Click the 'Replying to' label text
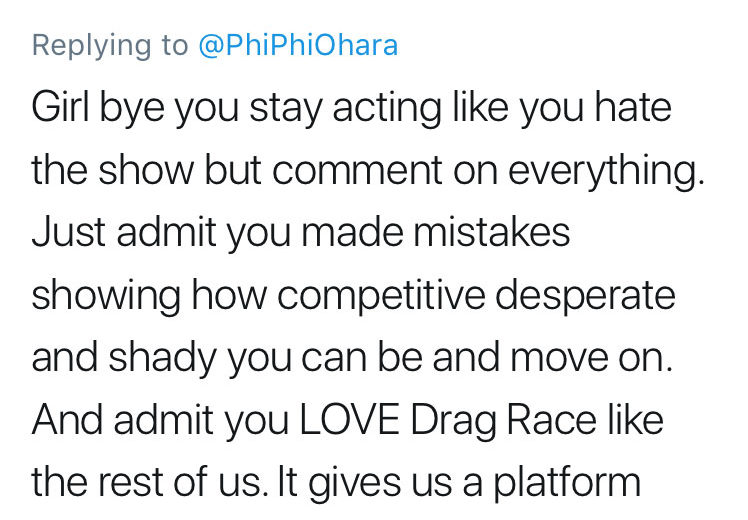The width and height of the screenshot is (748, 520). point(110,46)
